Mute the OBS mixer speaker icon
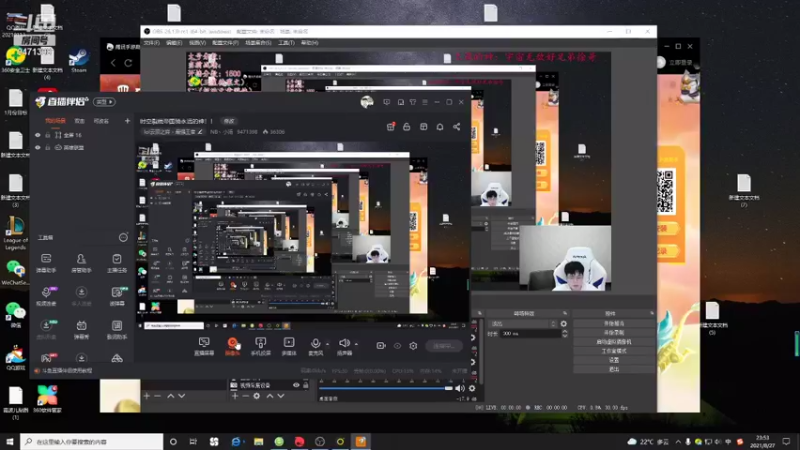The height and width of the screenshot is (450, 800). pos(460,388)
